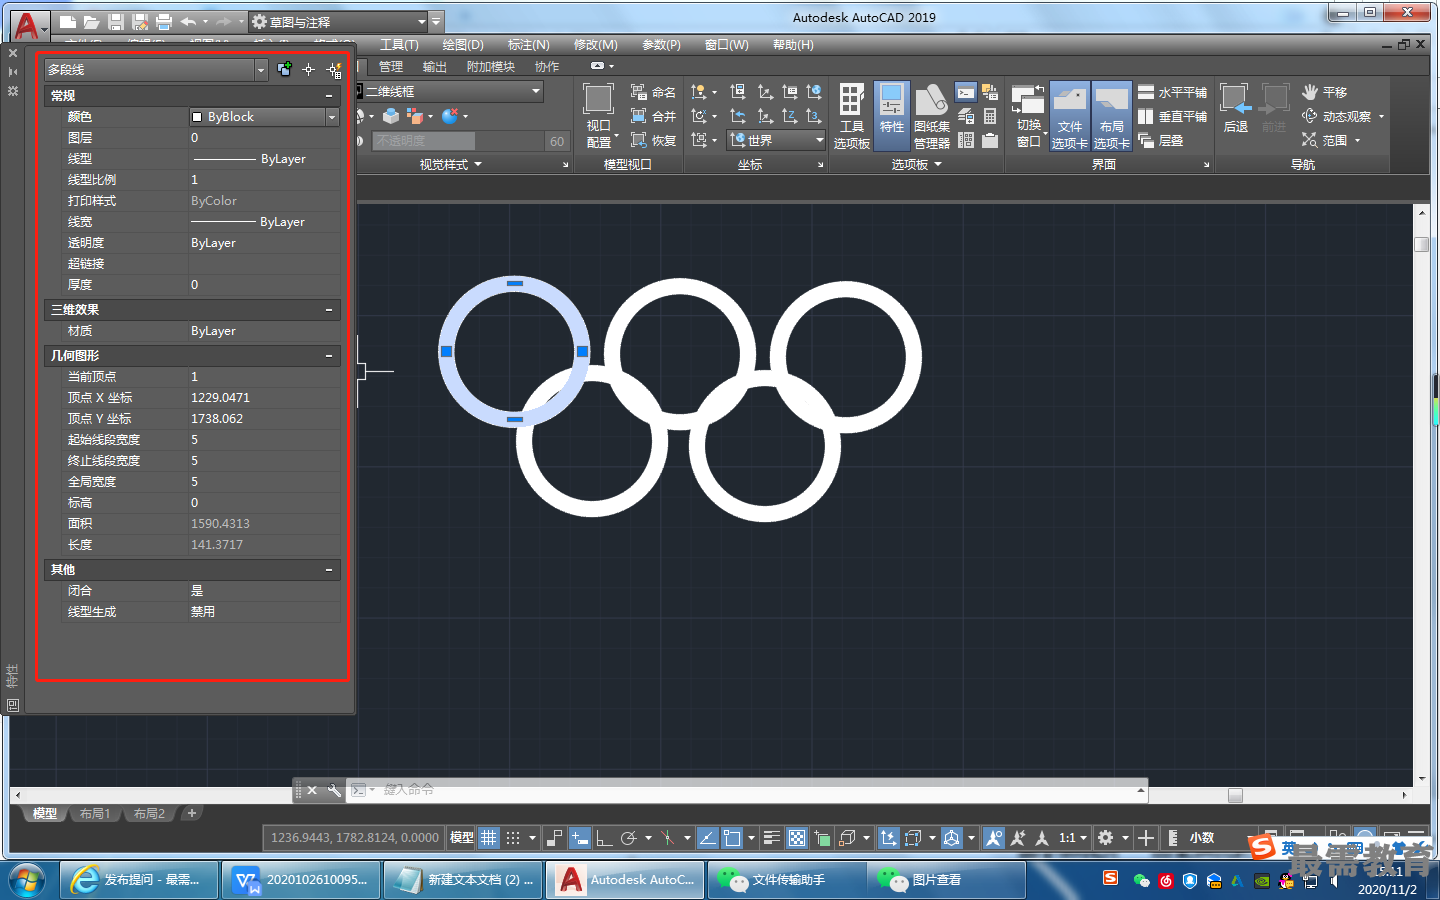Click the 模型 model space status button
Viewport: 1440px width, 900px height.
(x=462, y=838)
